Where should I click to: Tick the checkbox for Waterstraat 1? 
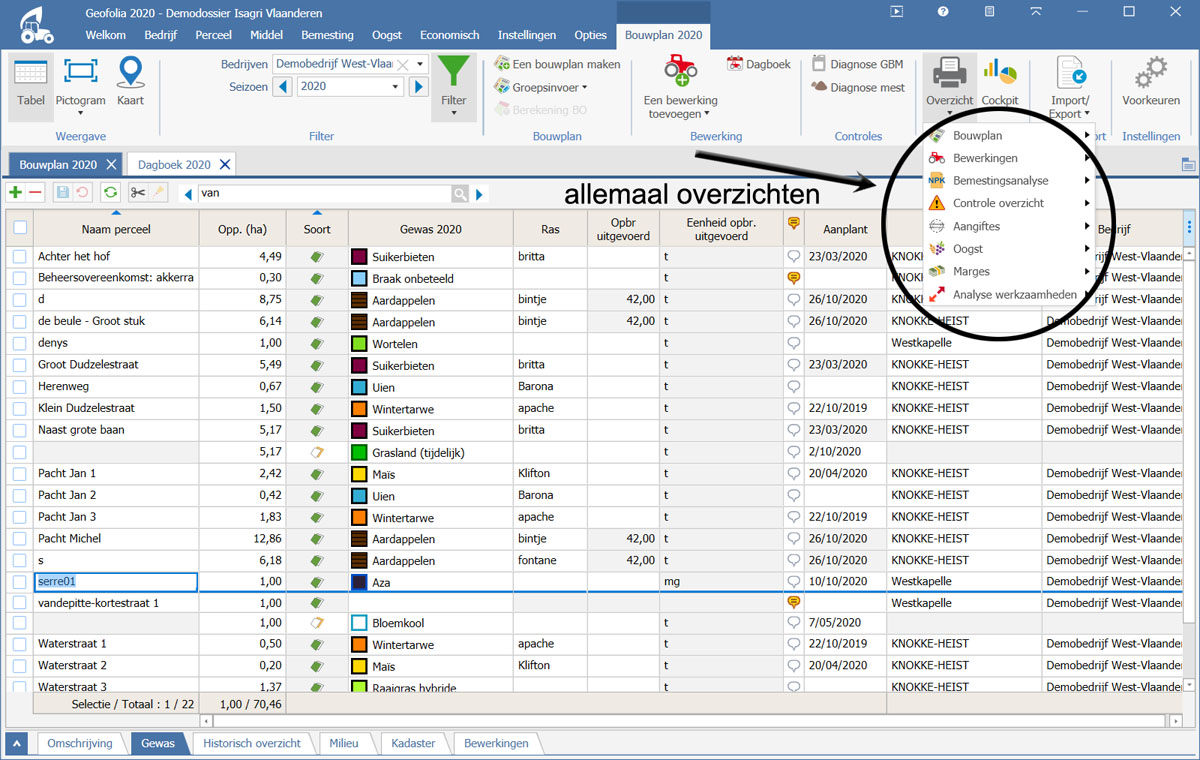pyautogui.click(x=20, y=644)
